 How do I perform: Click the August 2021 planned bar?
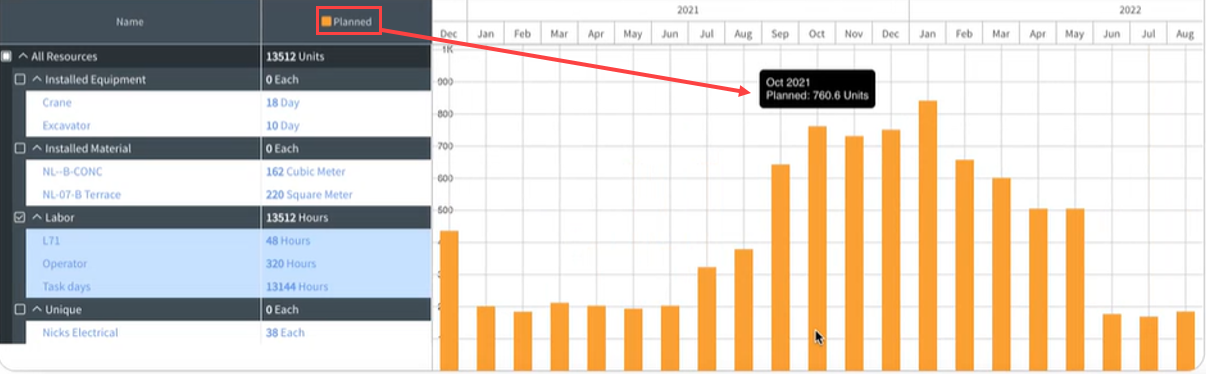tap(743, 310)
